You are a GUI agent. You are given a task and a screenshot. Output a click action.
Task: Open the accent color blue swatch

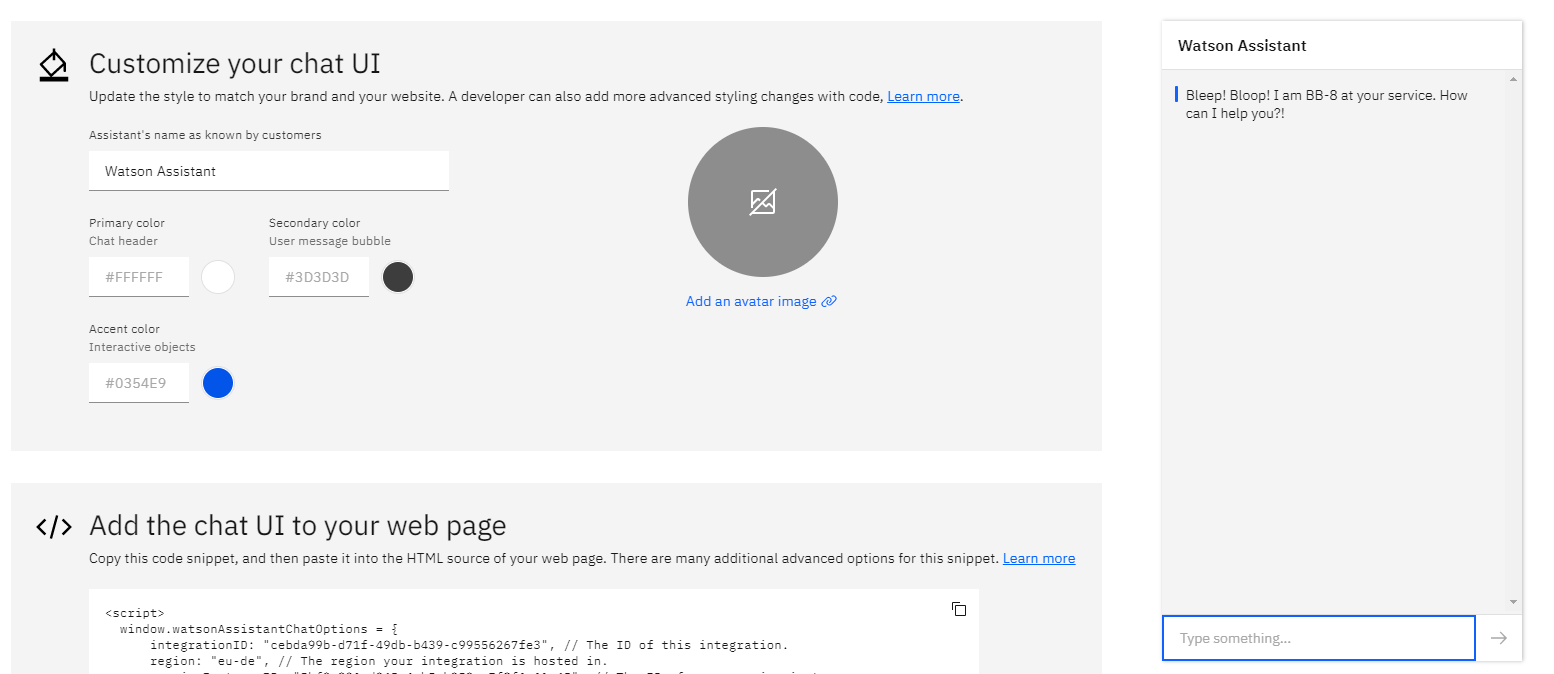218,383
